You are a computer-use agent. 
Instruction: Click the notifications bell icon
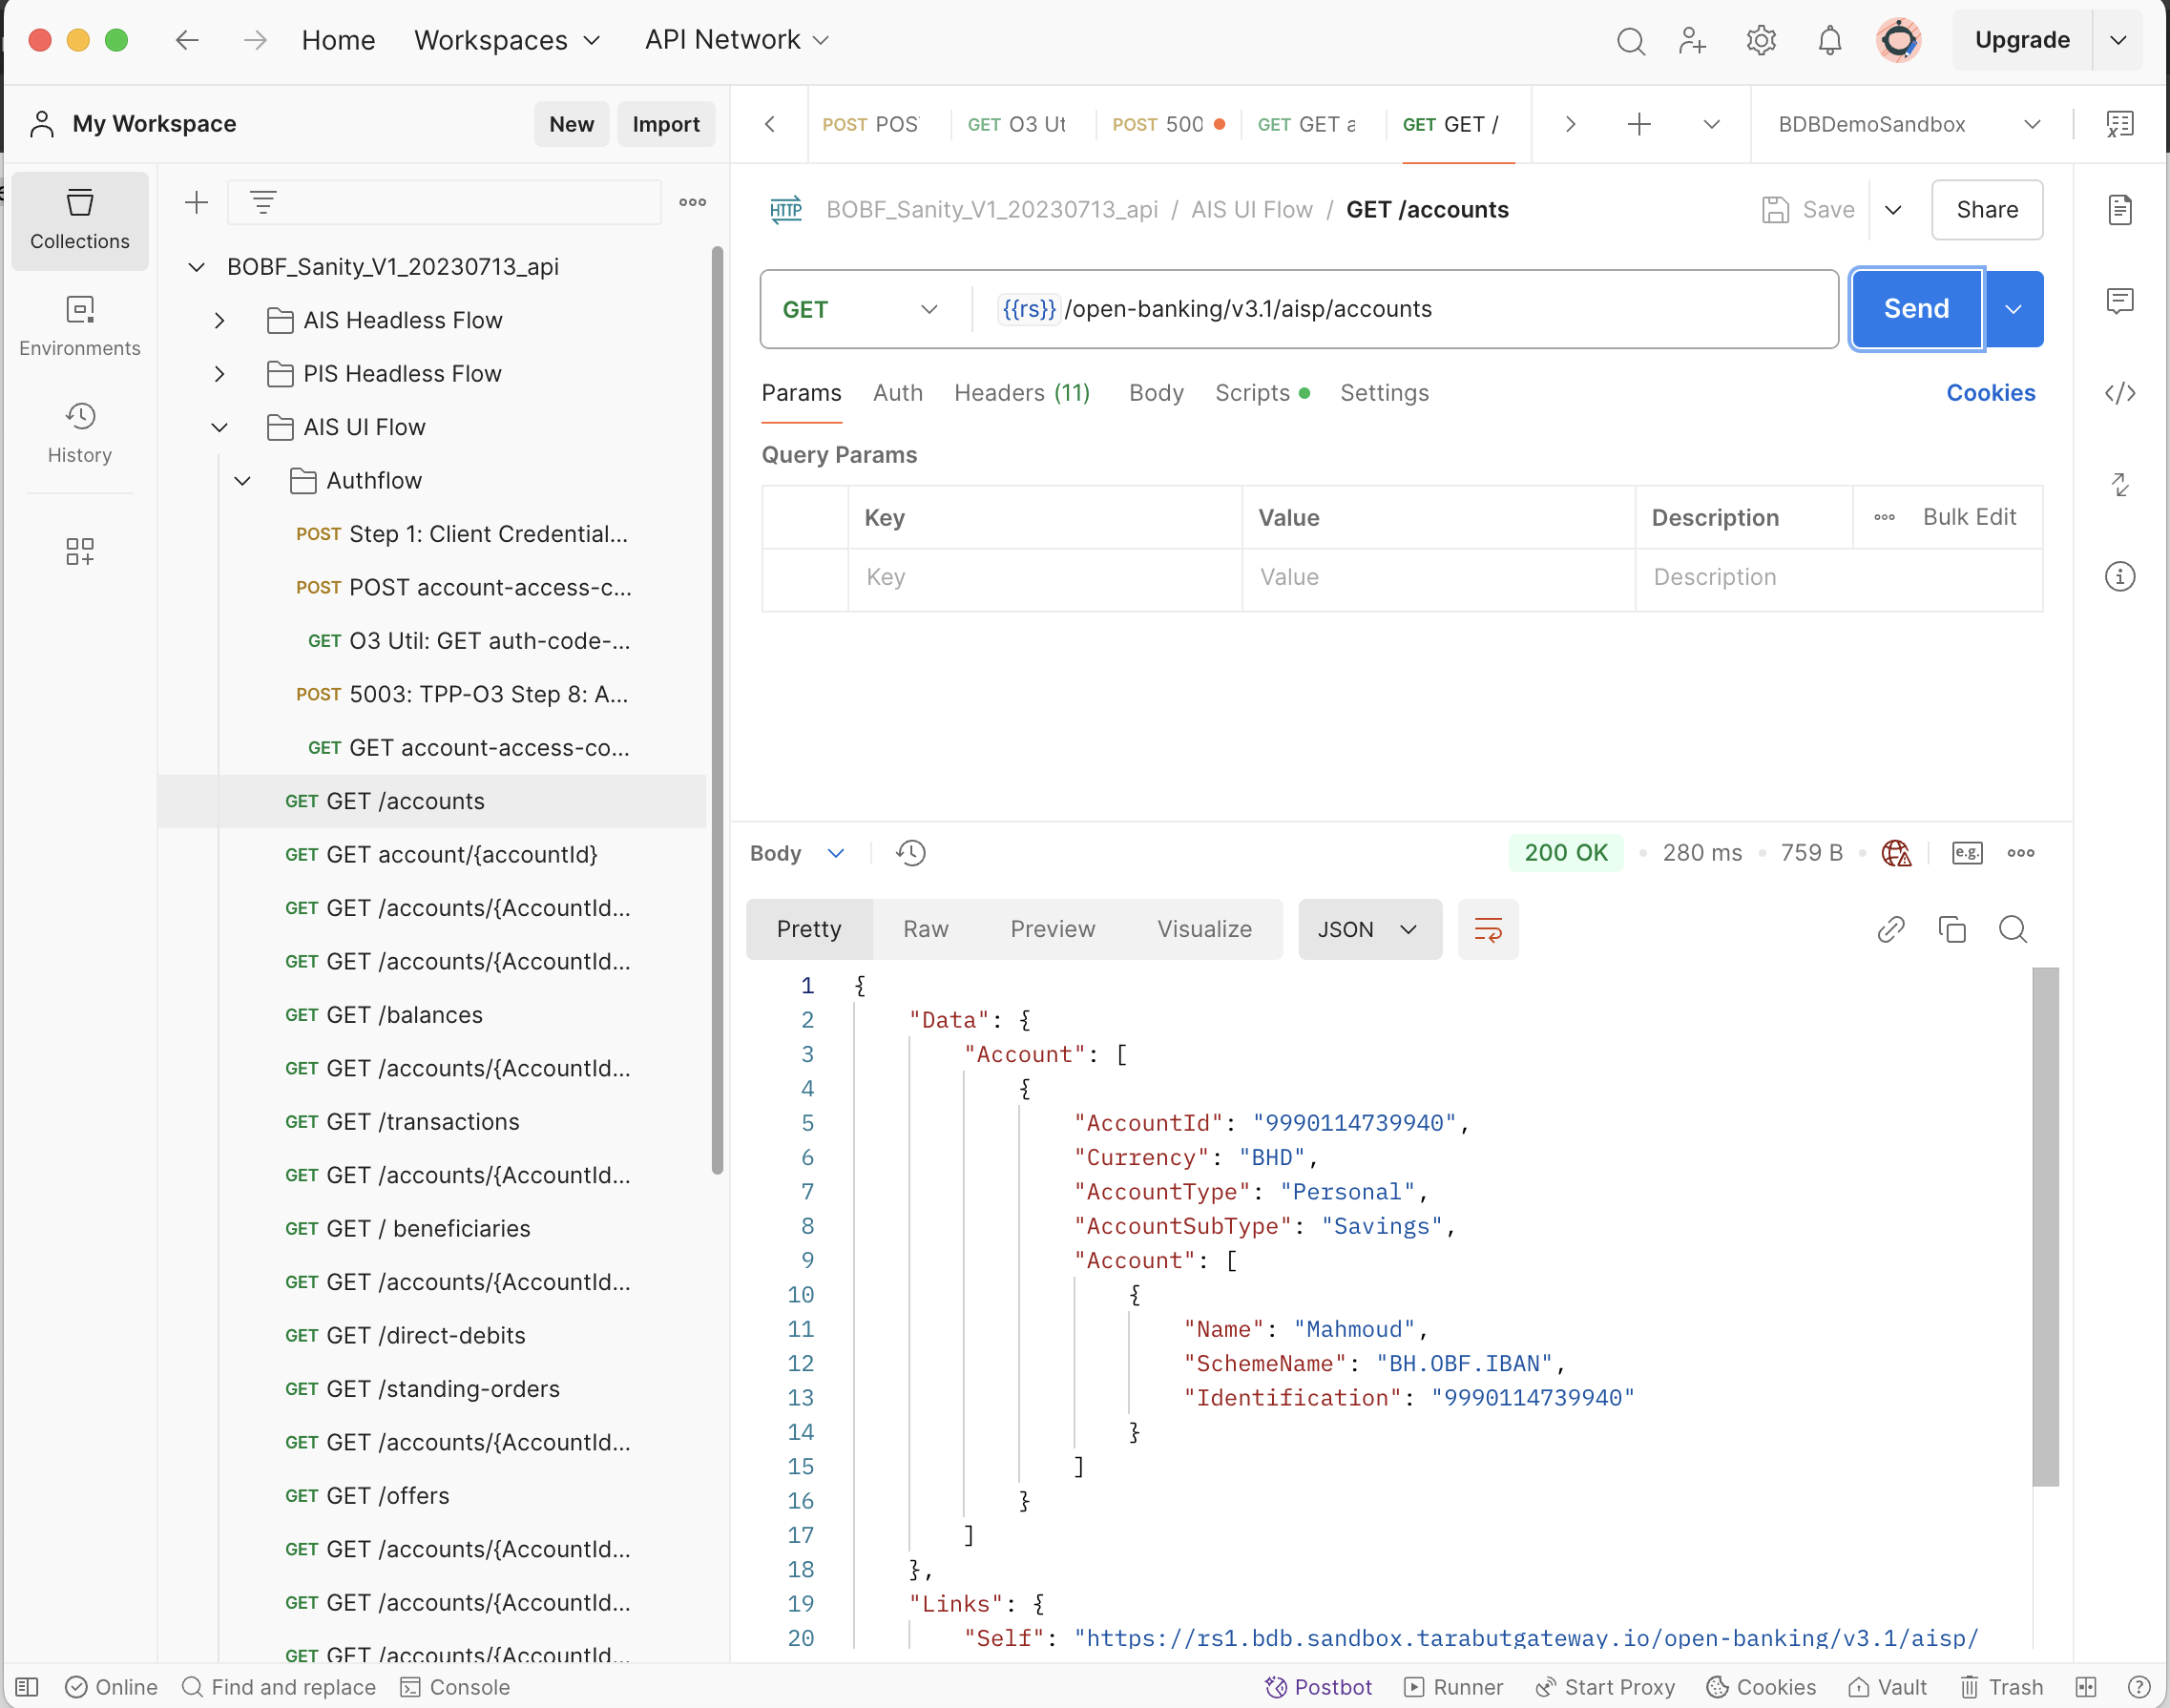pos(1829,40)
